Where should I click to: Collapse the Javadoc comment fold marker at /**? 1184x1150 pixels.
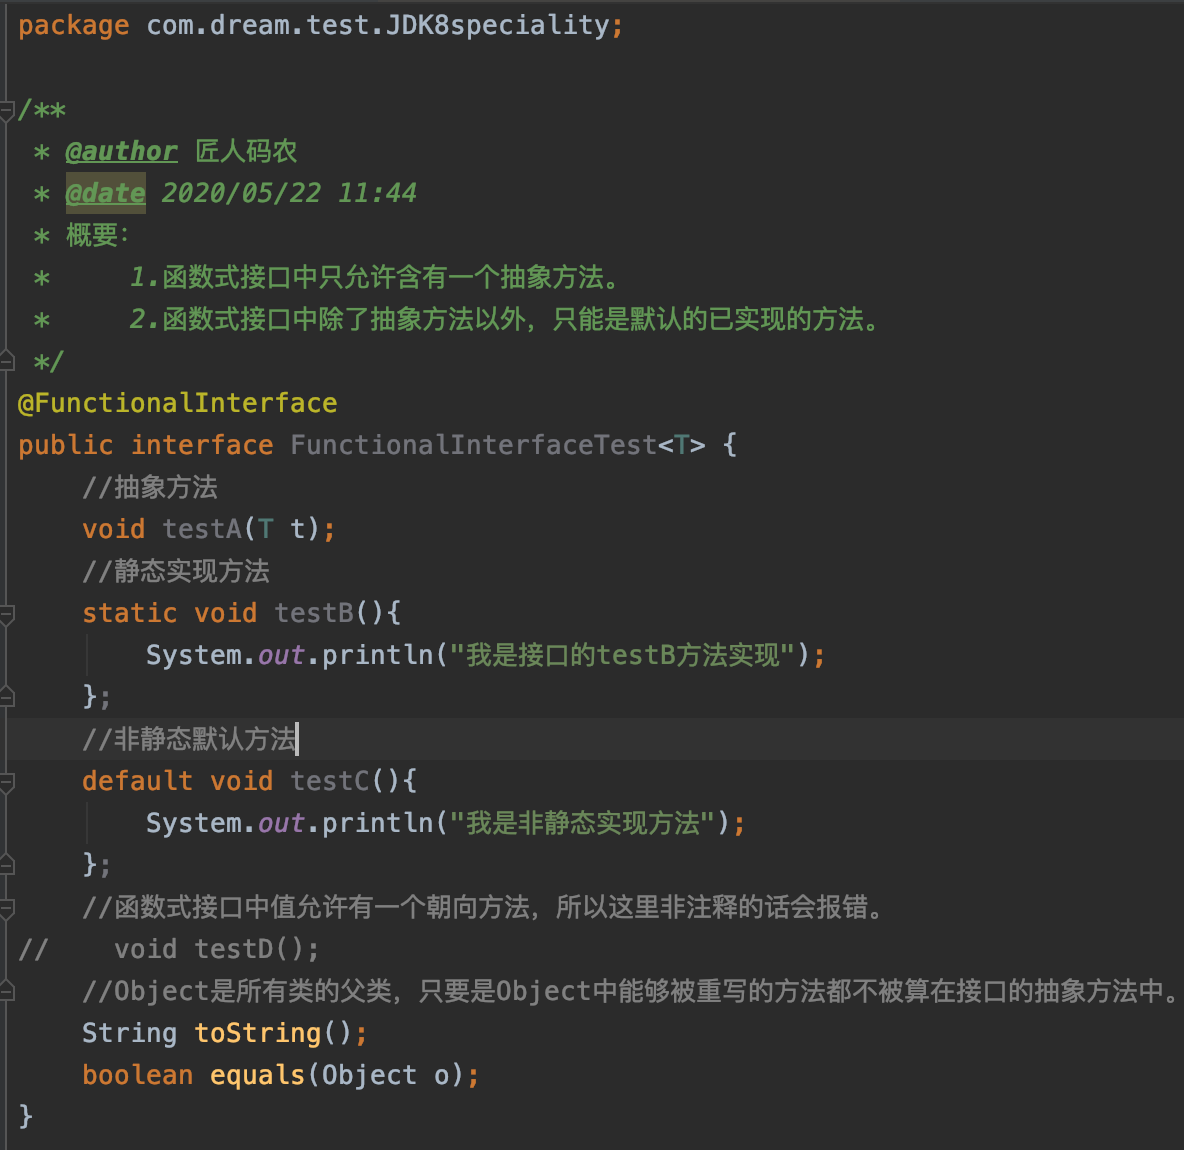coord(7,112)
